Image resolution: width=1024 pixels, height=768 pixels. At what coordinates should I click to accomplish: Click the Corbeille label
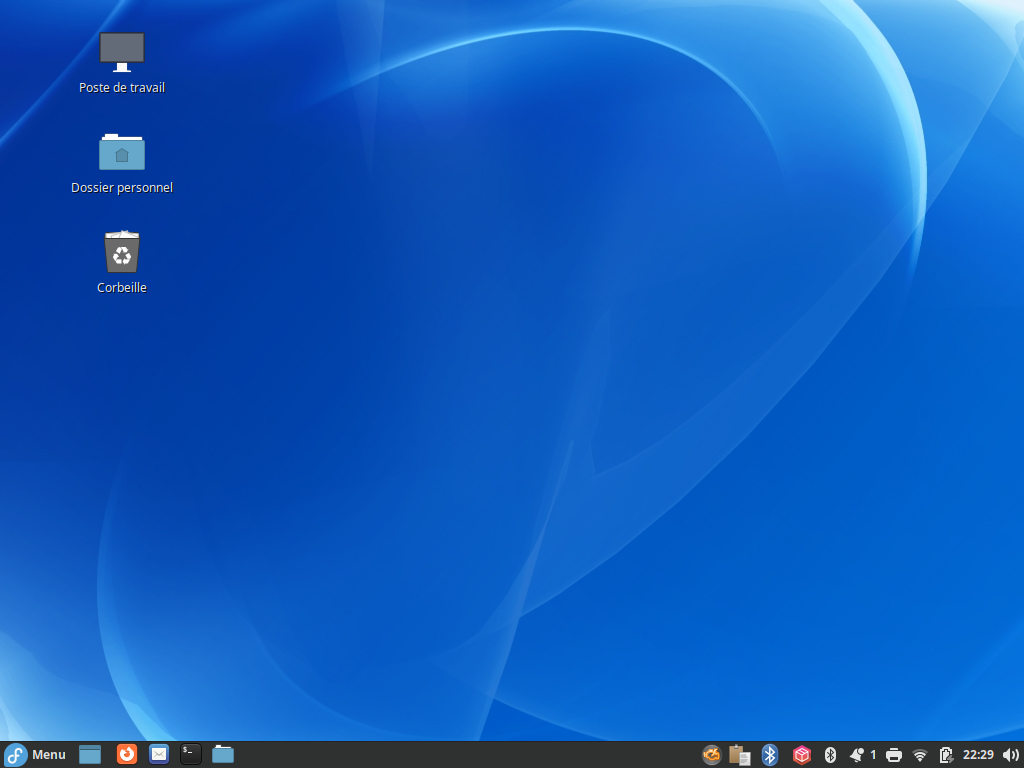[121, 287]
